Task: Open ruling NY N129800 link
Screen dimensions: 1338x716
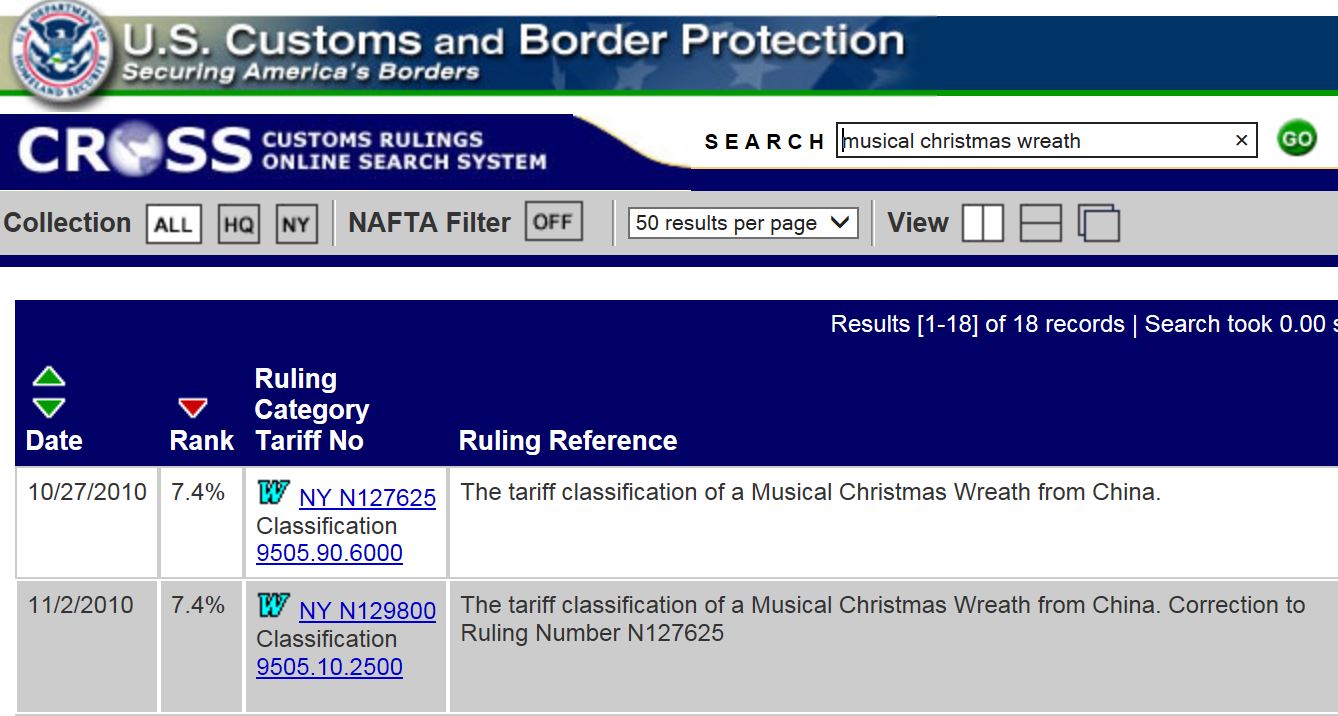Action: (x=367, y=610)
